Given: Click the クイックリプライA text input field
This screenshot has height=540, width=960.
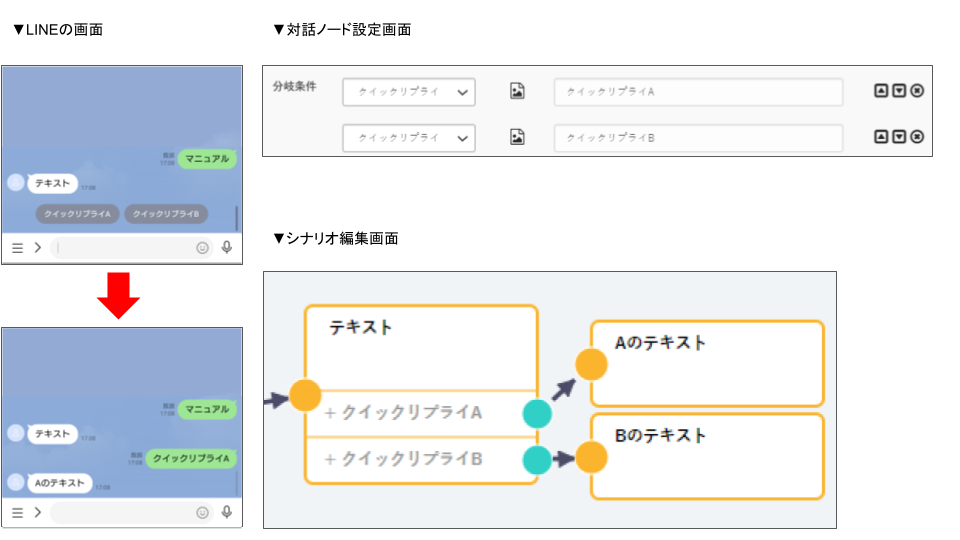Looking at the screenshot, I should point(698,92).
